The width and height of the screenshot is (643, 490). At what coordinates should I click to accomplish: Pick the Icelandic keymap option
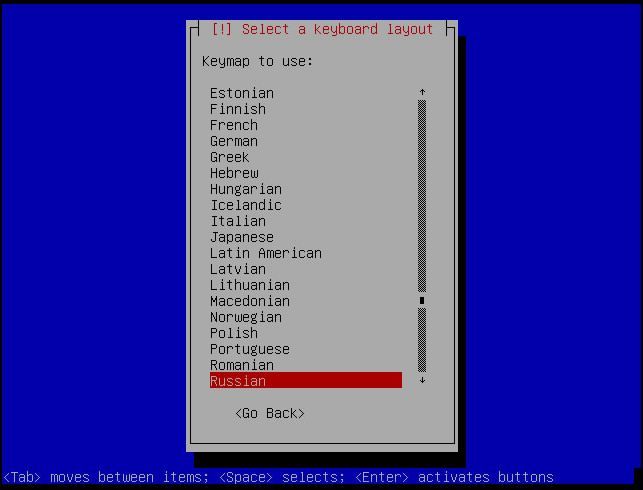pos(246,205)
